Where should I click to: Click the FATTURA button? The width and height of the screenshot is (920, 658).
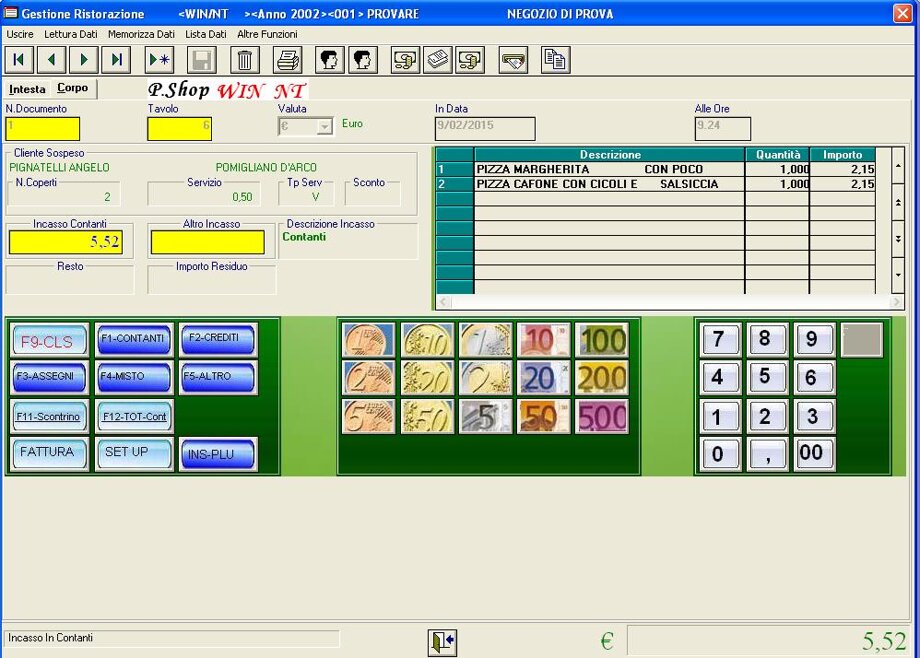(49, 453)
